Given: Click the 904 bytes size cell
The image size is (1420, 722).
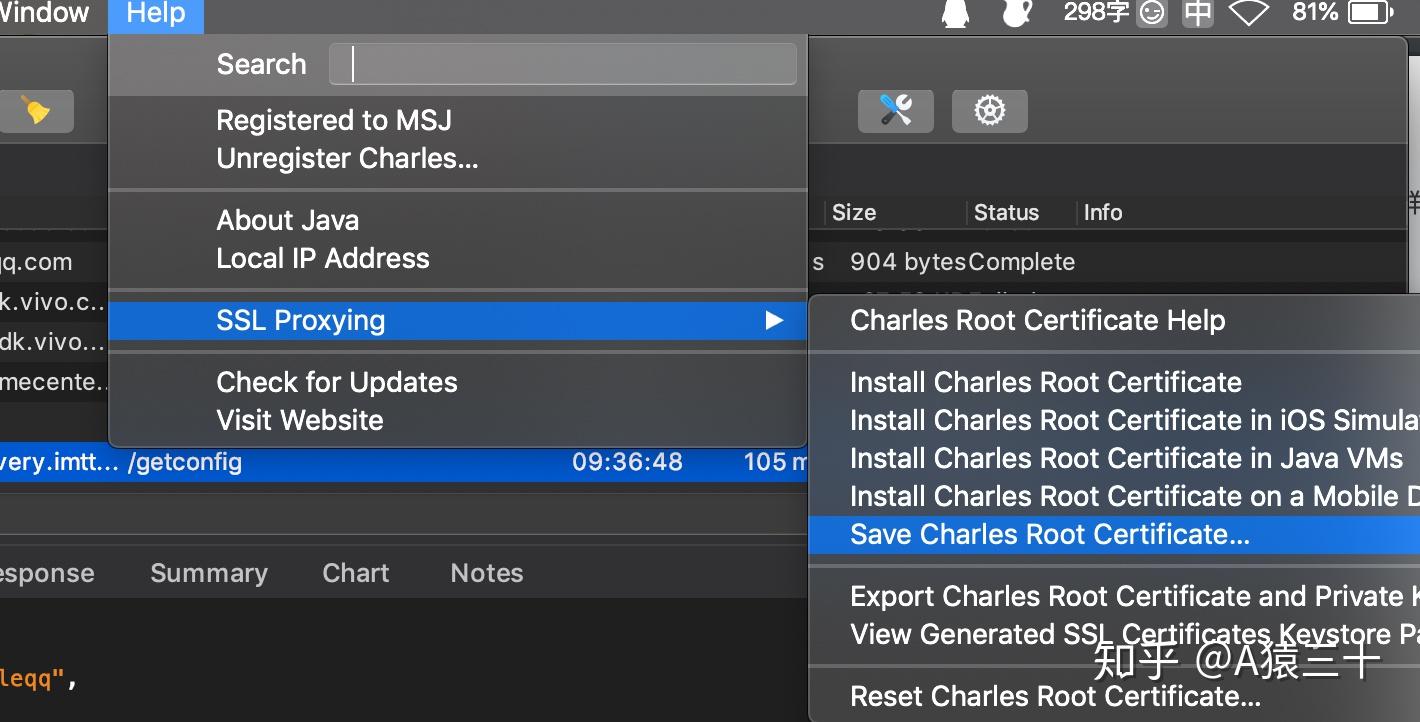Looking at the screenshot, I should 908,262.
